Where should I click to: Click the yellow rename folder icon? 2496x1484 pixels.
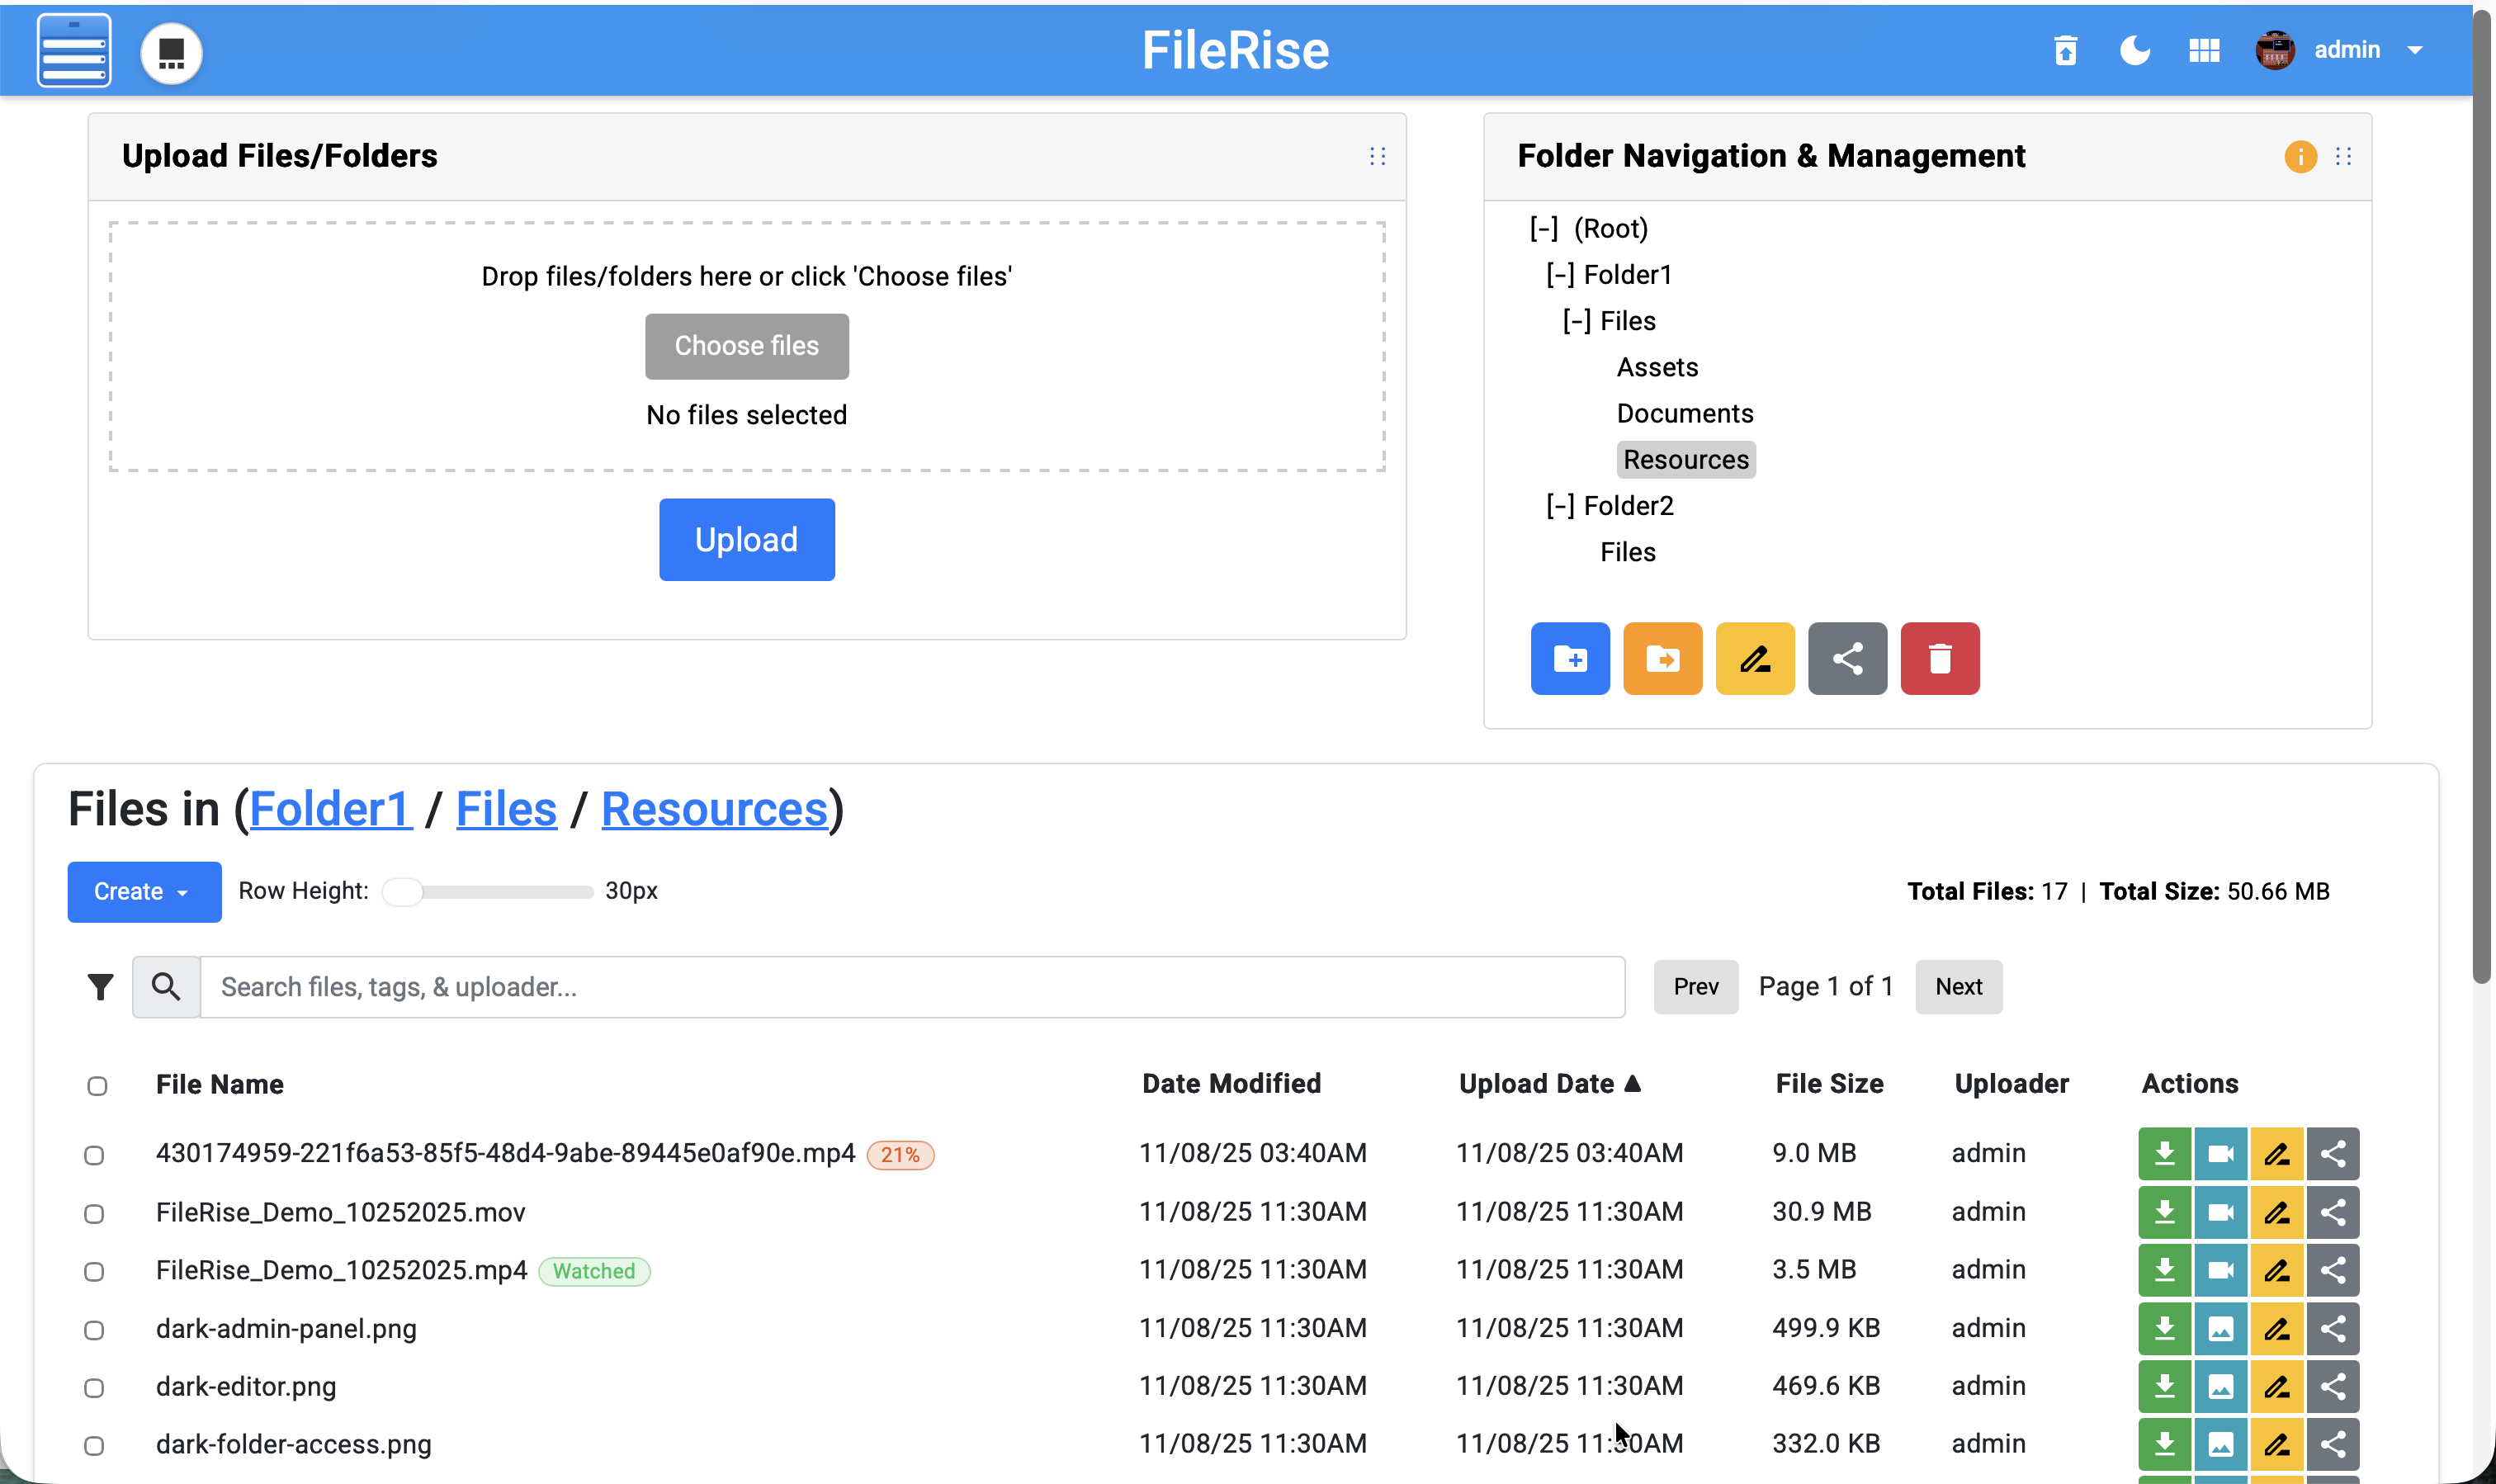pyautogui.click(x=1755, y=659)
